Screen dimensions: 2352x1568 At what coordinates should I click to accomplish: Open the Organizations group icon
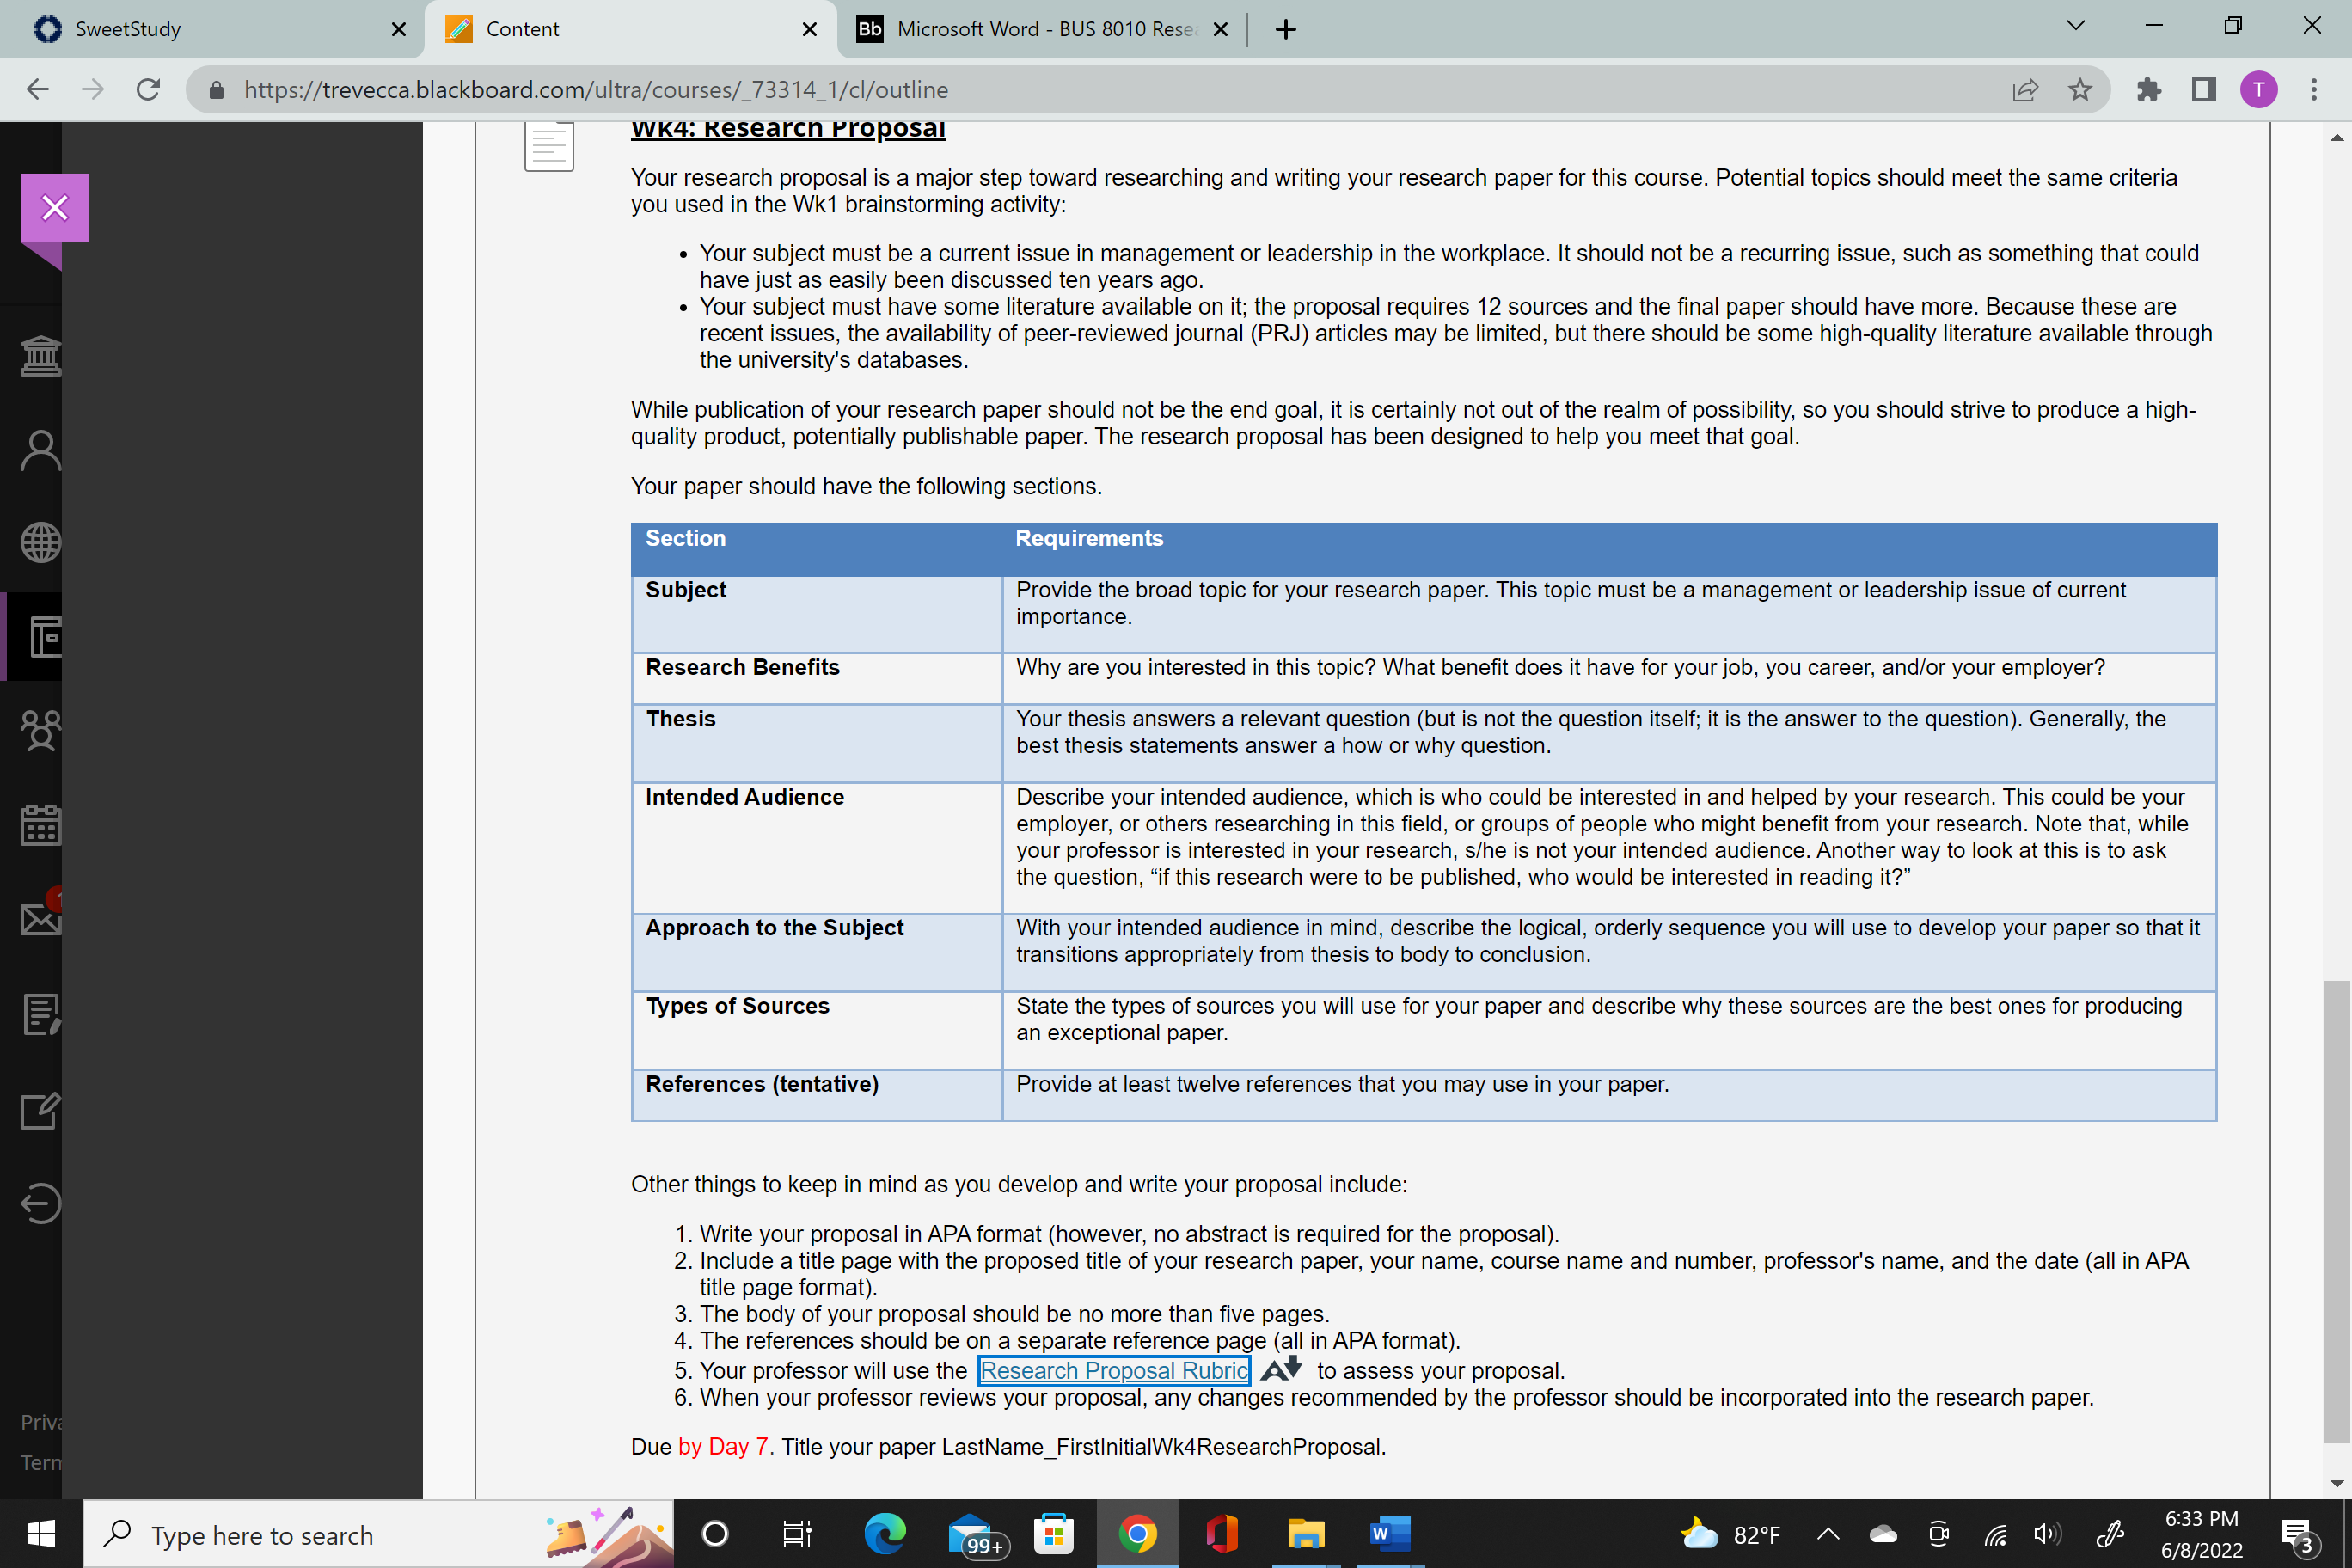click(41, 730)
